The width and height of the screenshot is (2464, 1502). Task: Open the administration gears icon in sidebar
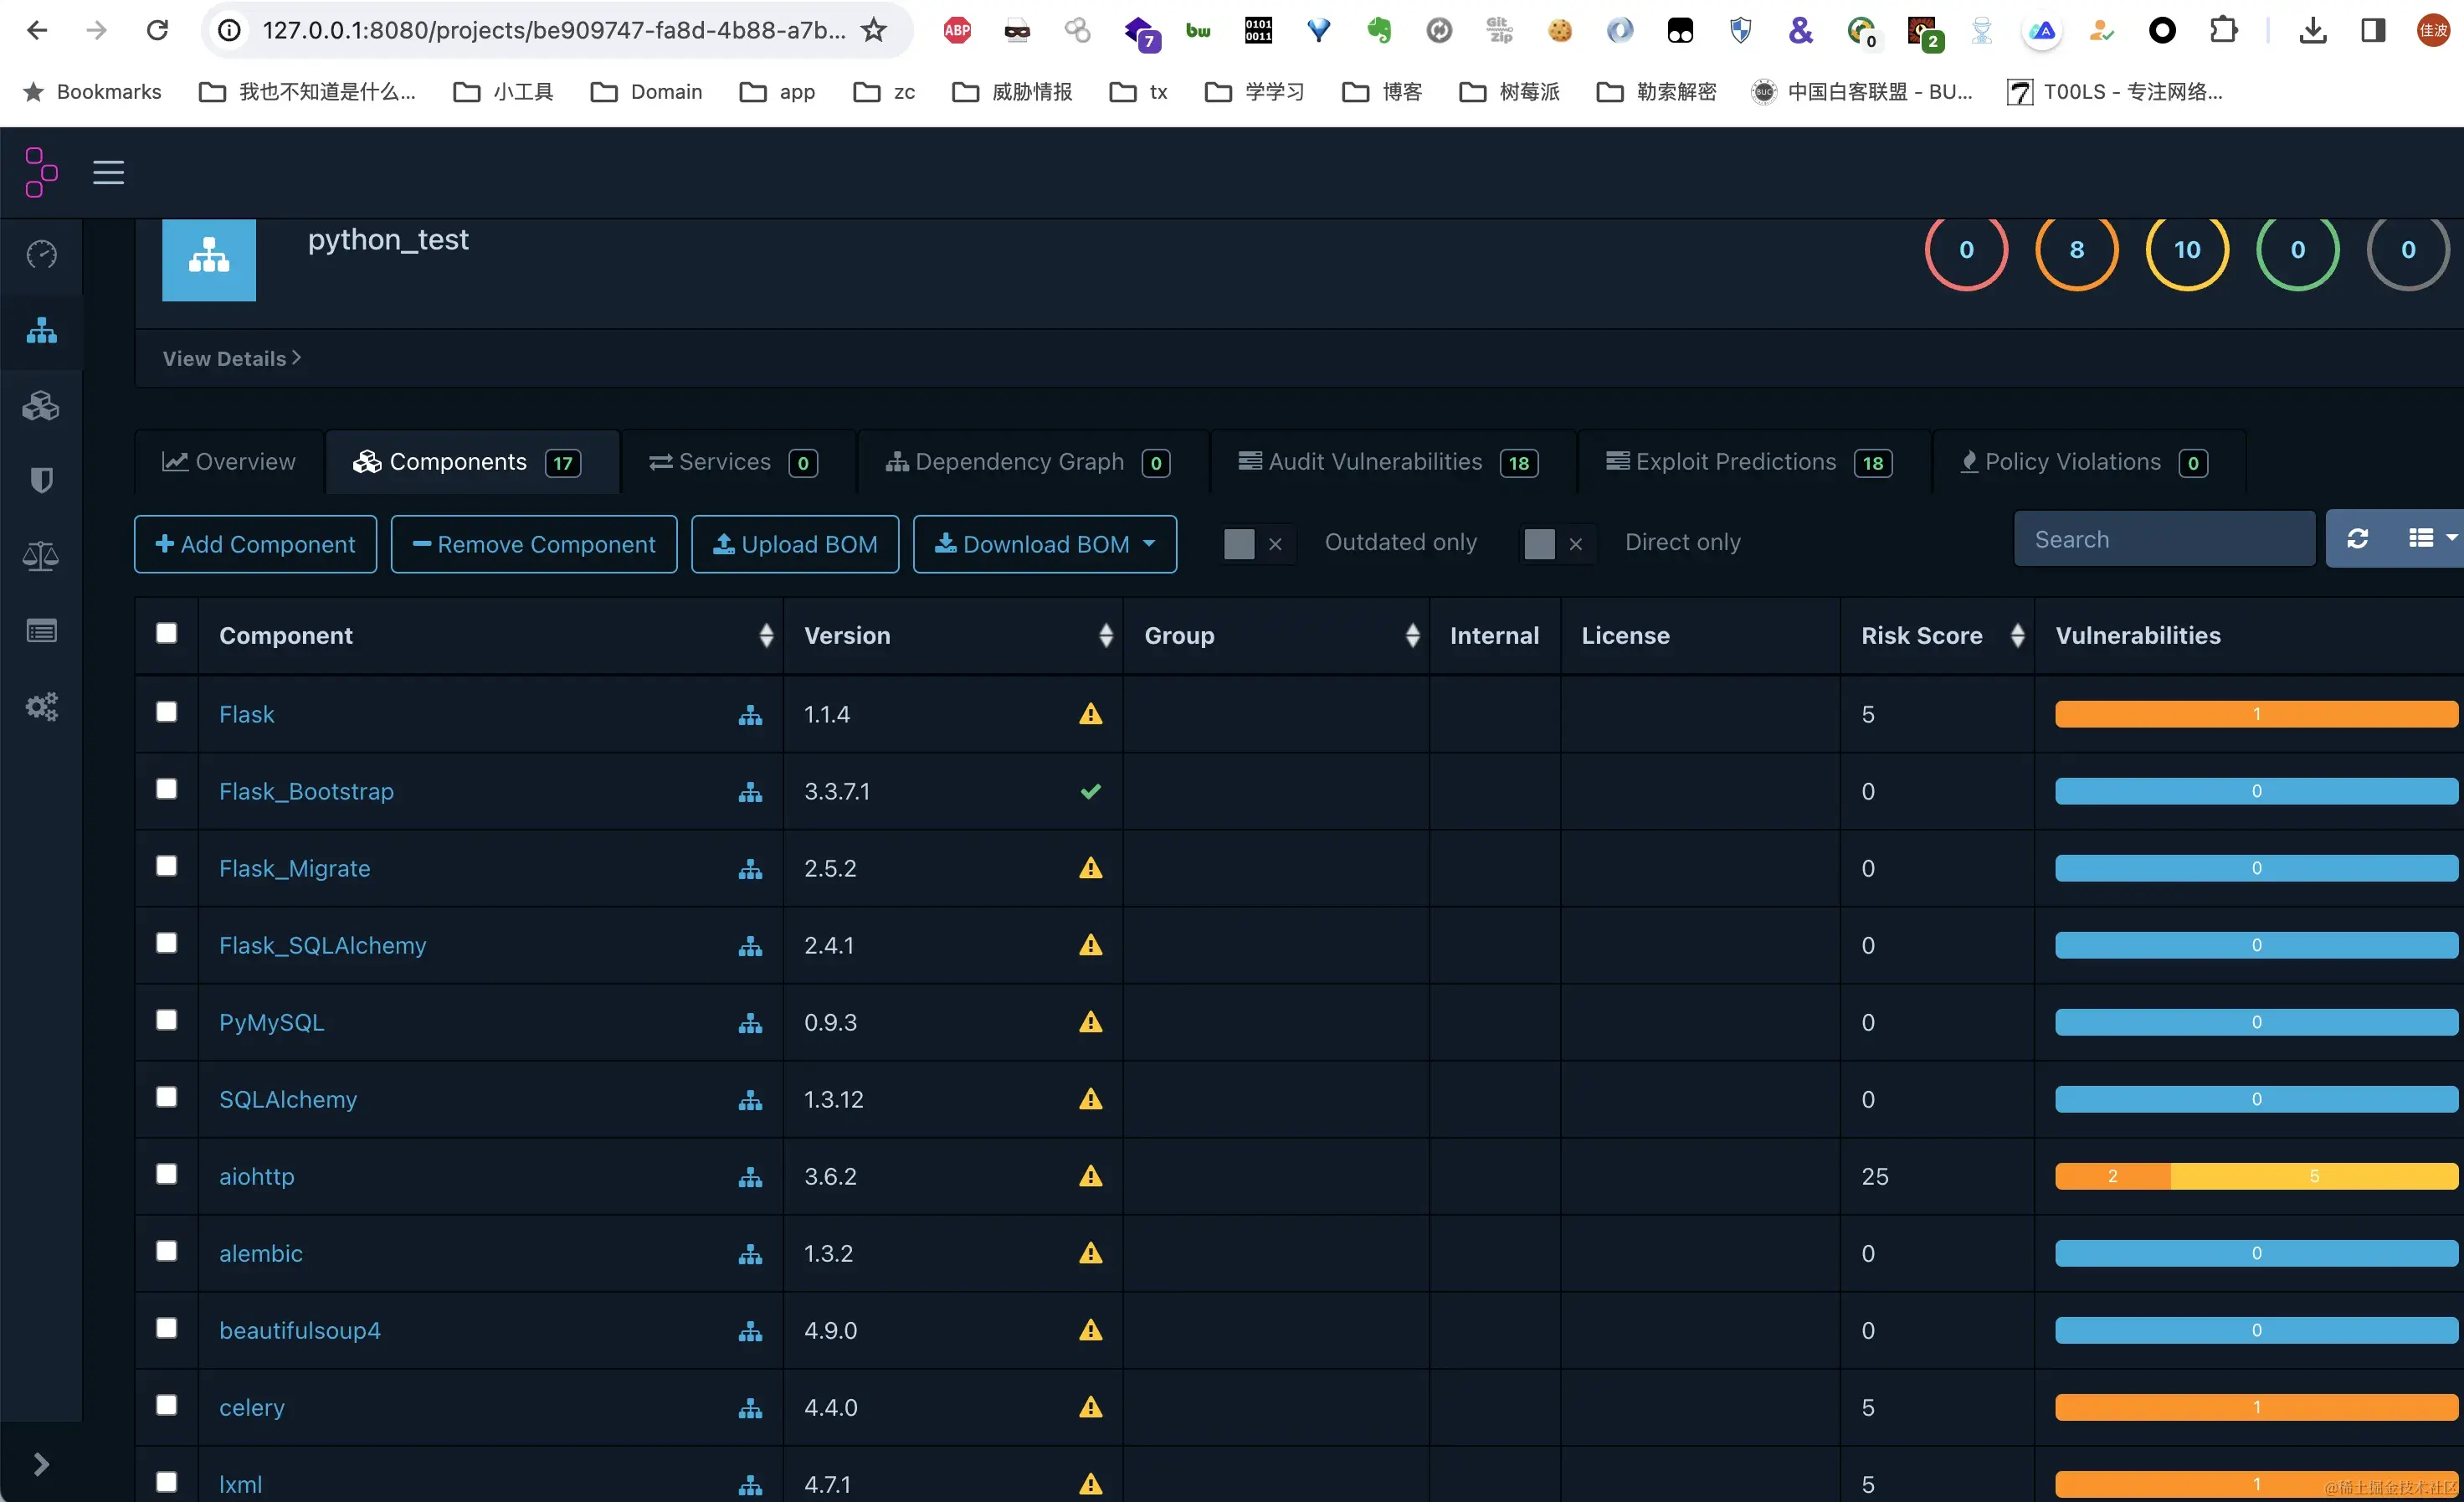(41, 707)
